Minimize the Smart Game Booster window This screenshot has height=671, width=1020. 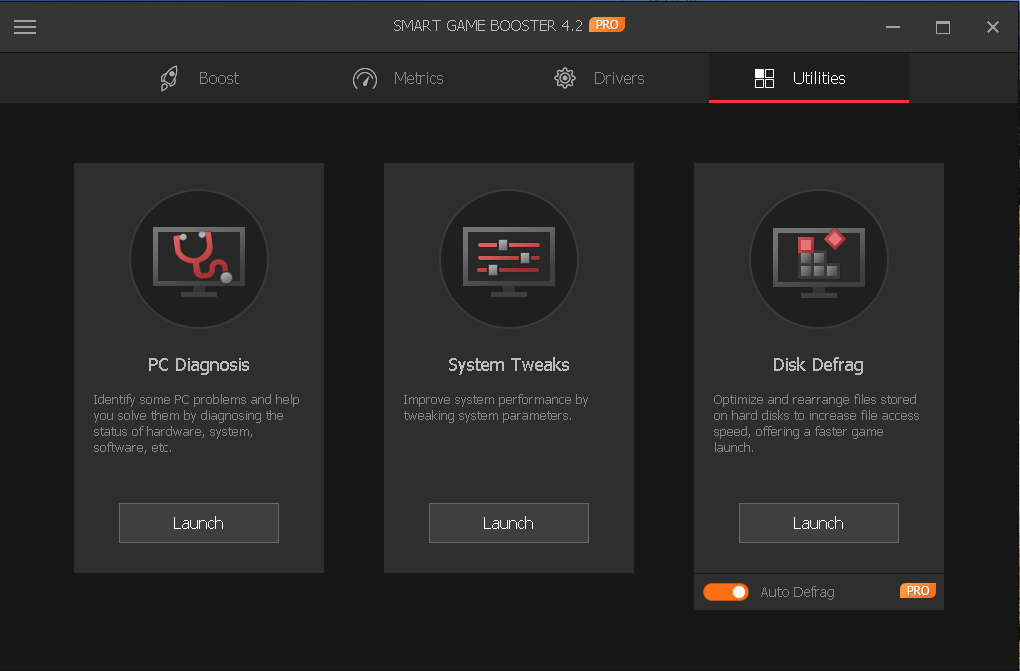[892, 27]
